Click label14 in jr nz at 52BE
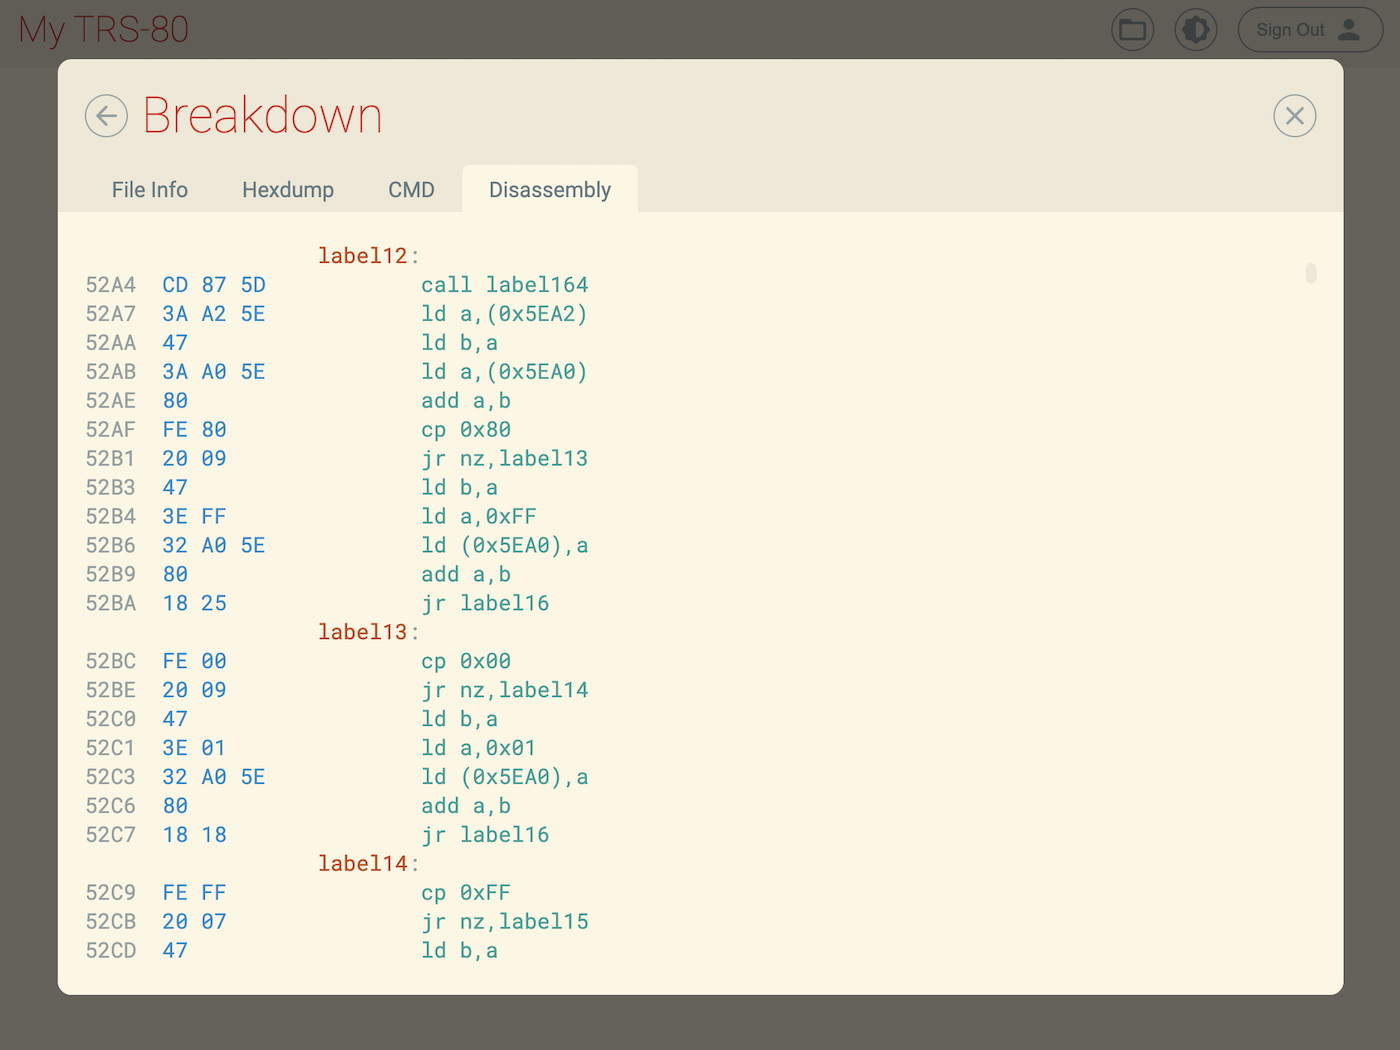Image resolution: width=1400 pixels, height=1050 pixels. (x=543, y=690)
